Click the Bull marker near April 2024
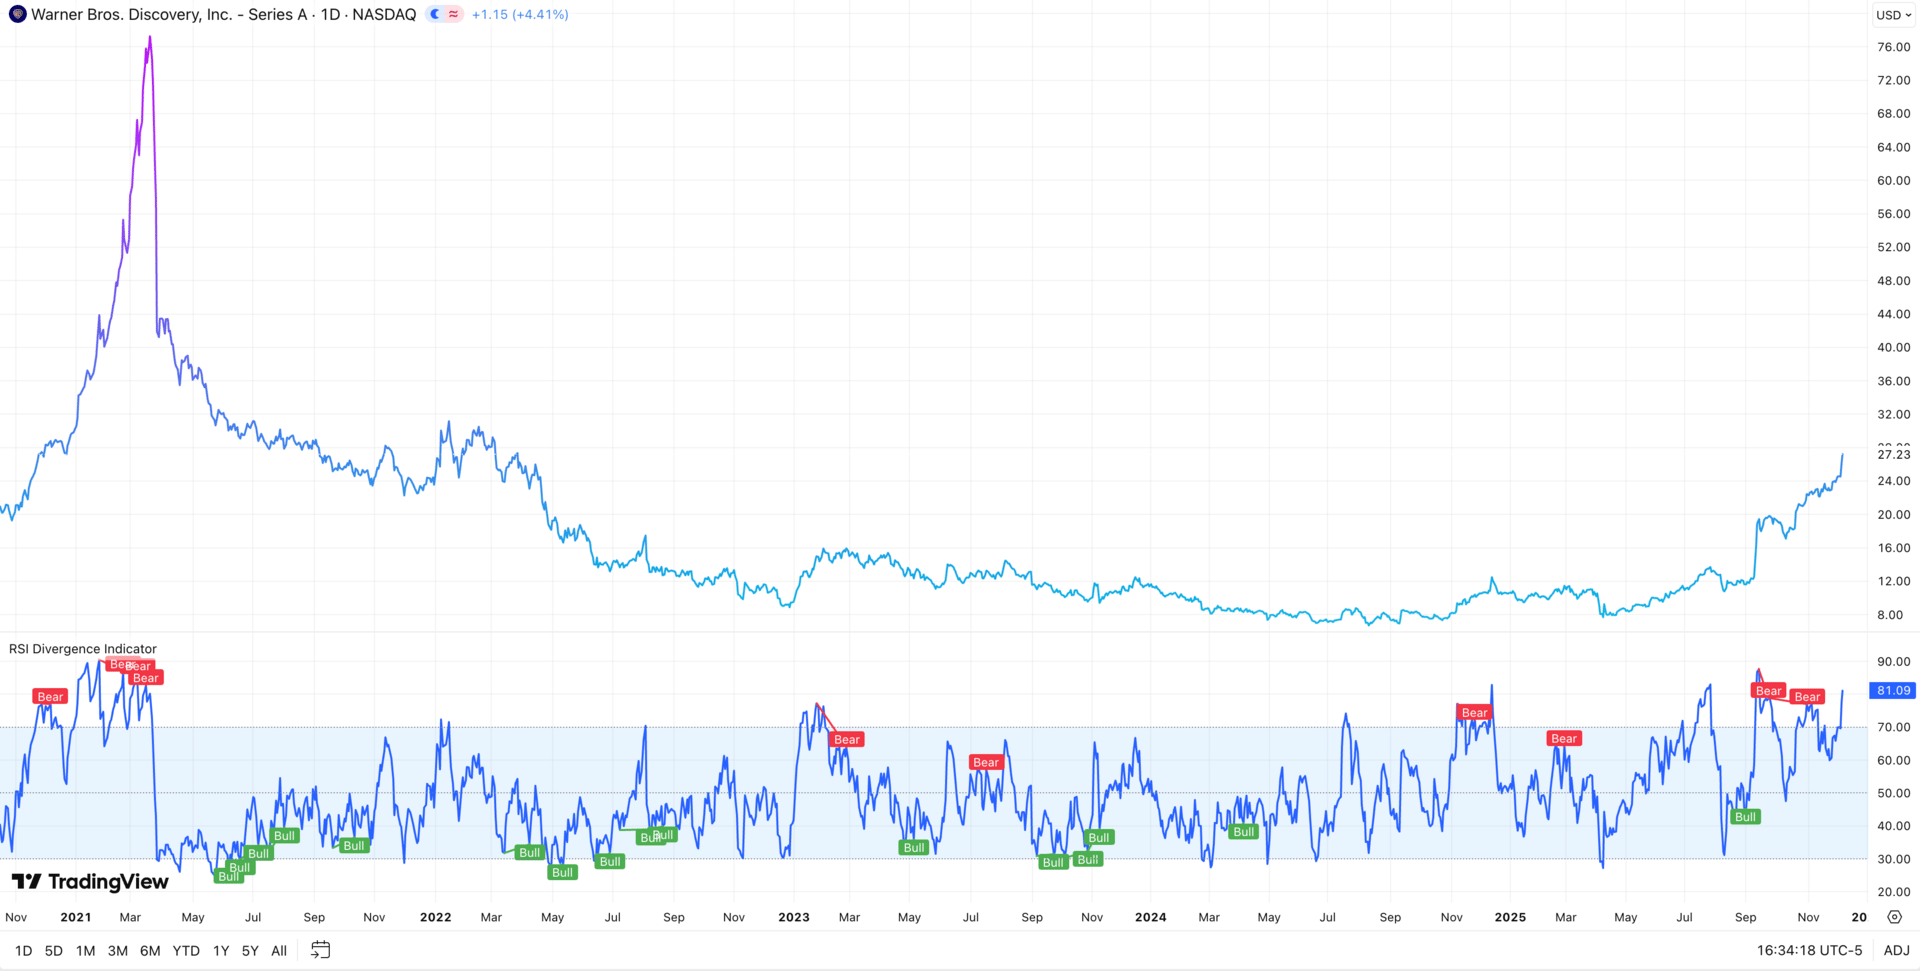Image resolution: width=1920 pixels, height=971 pixels. [x=1243, y=832]
